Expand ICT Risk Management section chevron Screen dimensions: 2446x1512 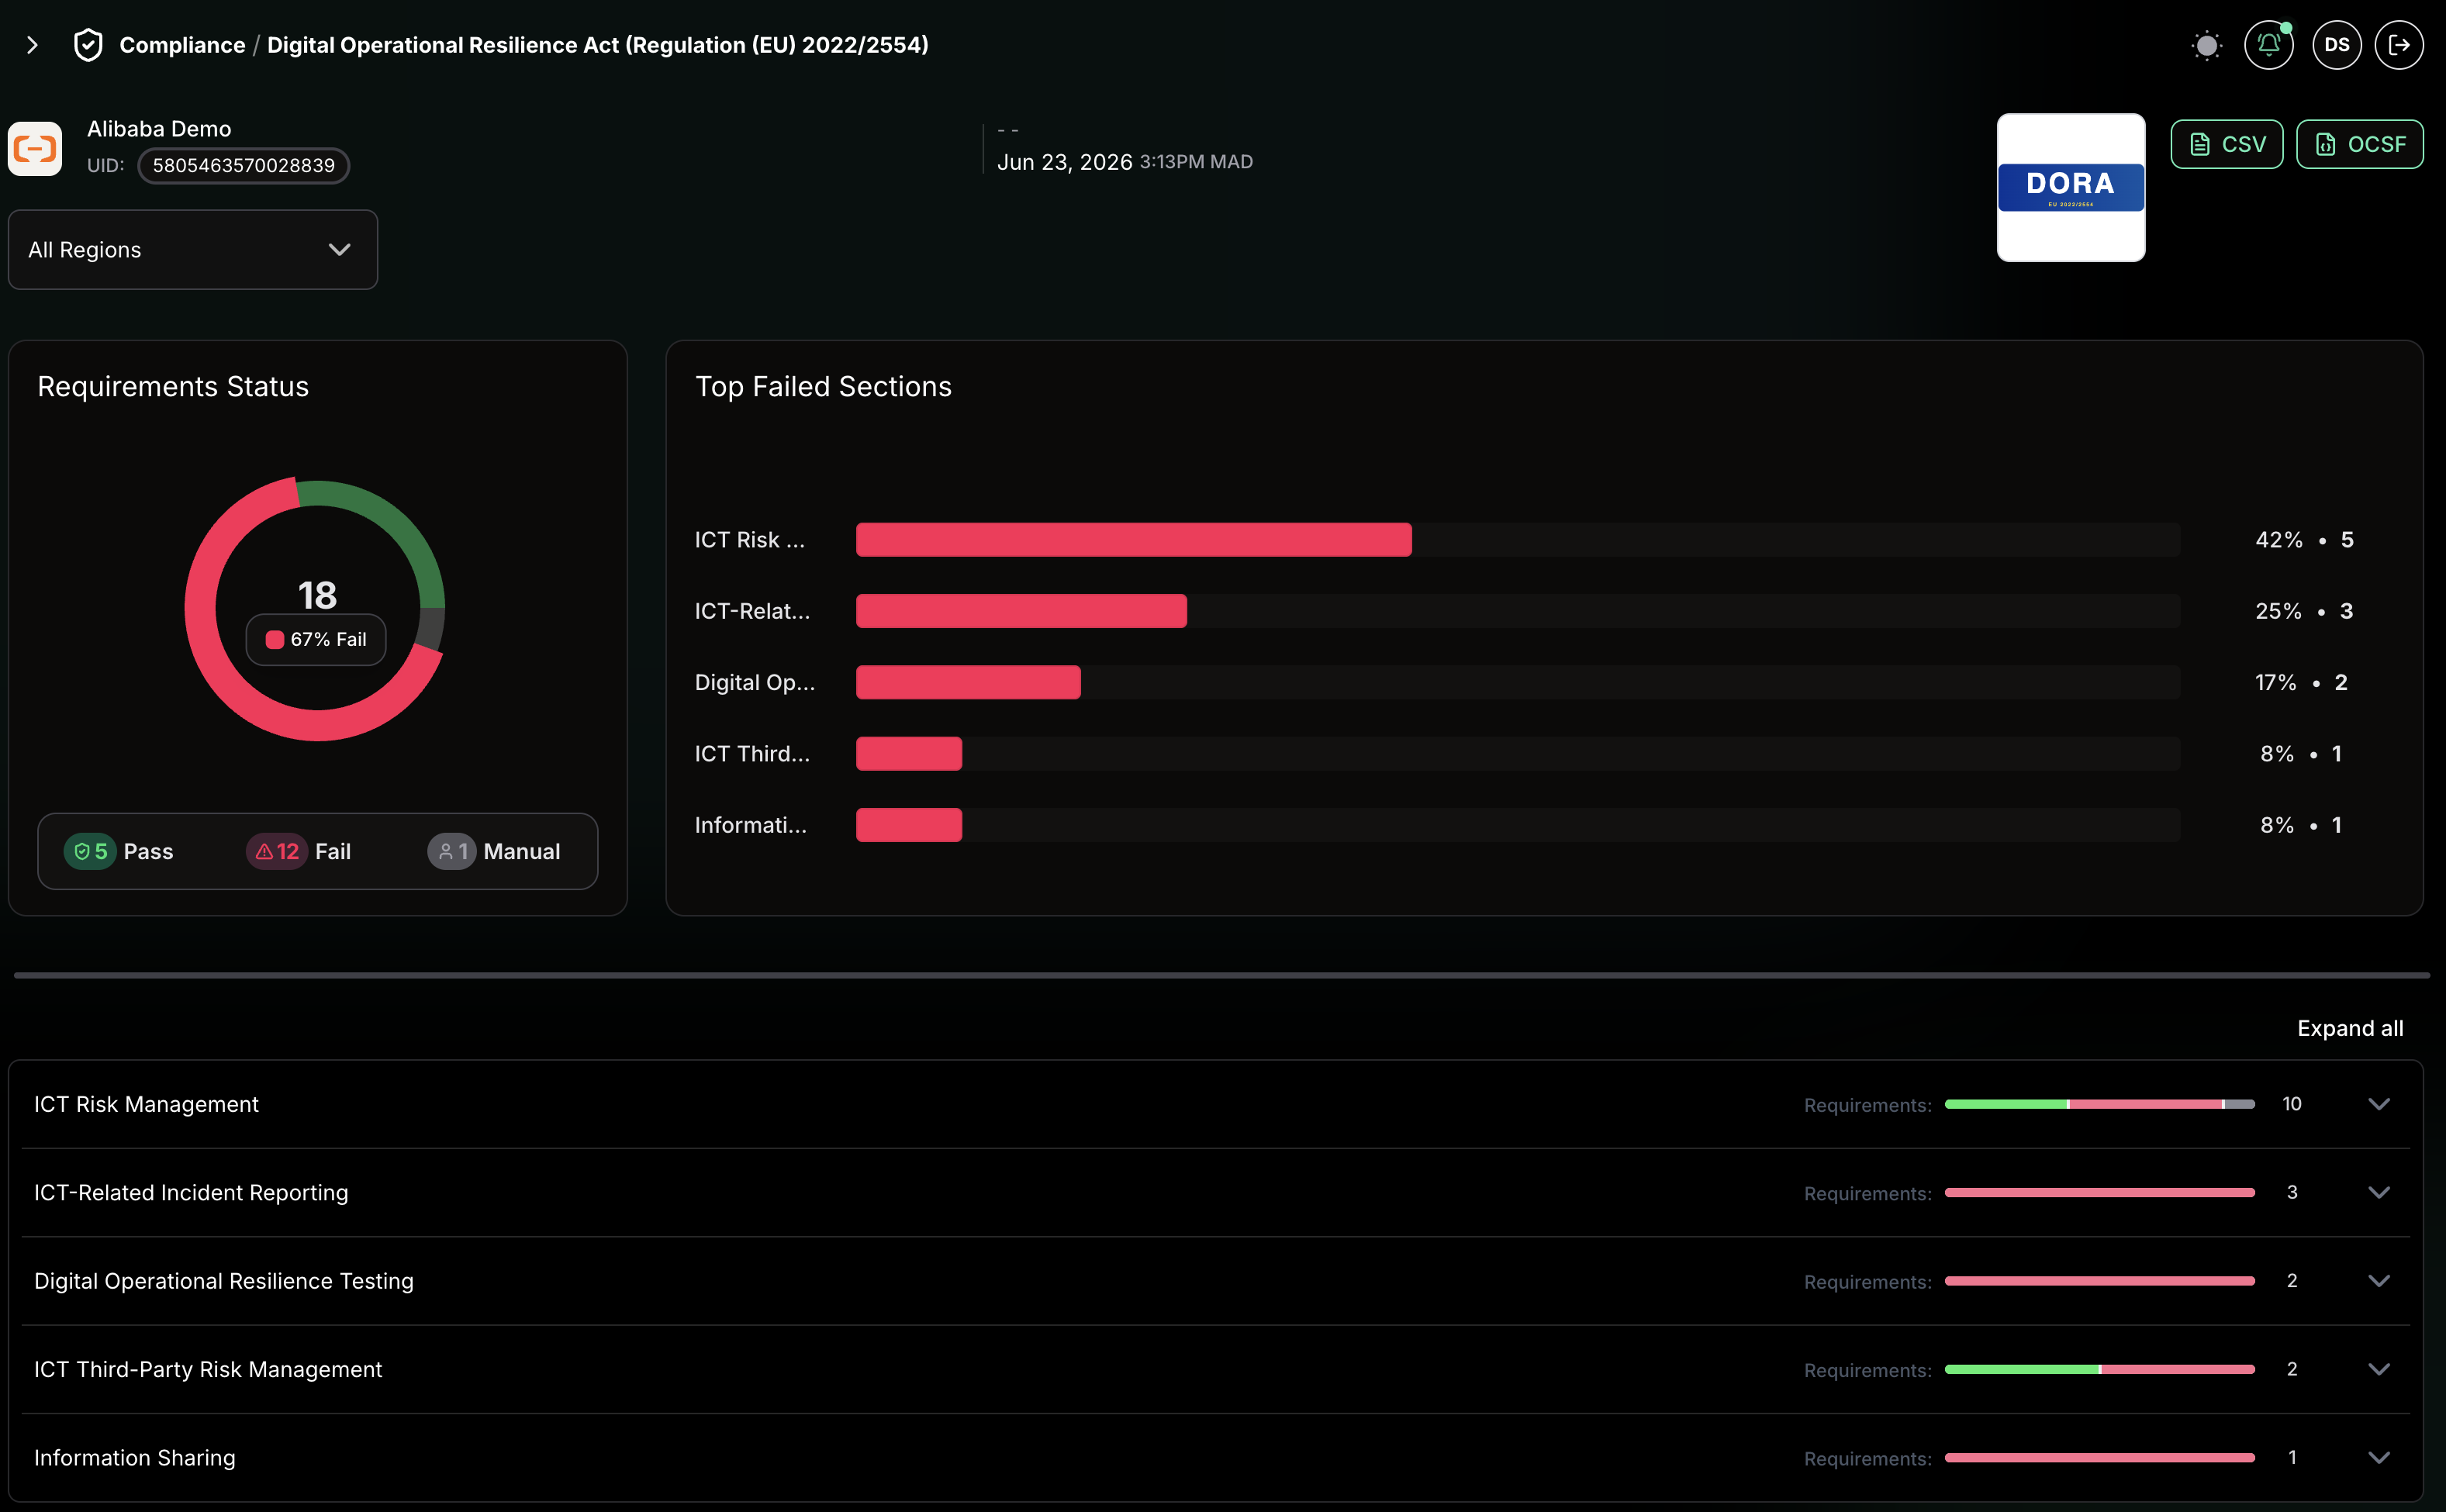coord(2379,1104)
